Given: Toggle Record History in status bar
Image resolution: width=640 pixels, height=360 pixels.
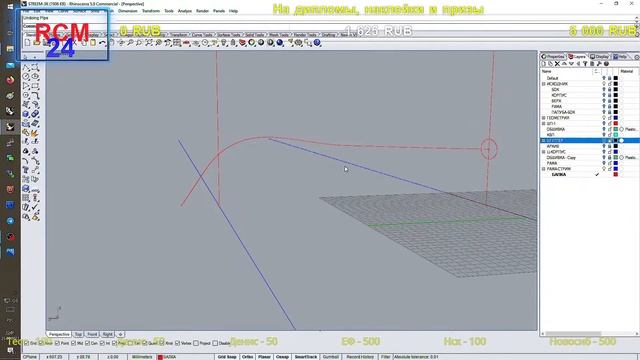Looking at the screenshot, I should point(360,357).
